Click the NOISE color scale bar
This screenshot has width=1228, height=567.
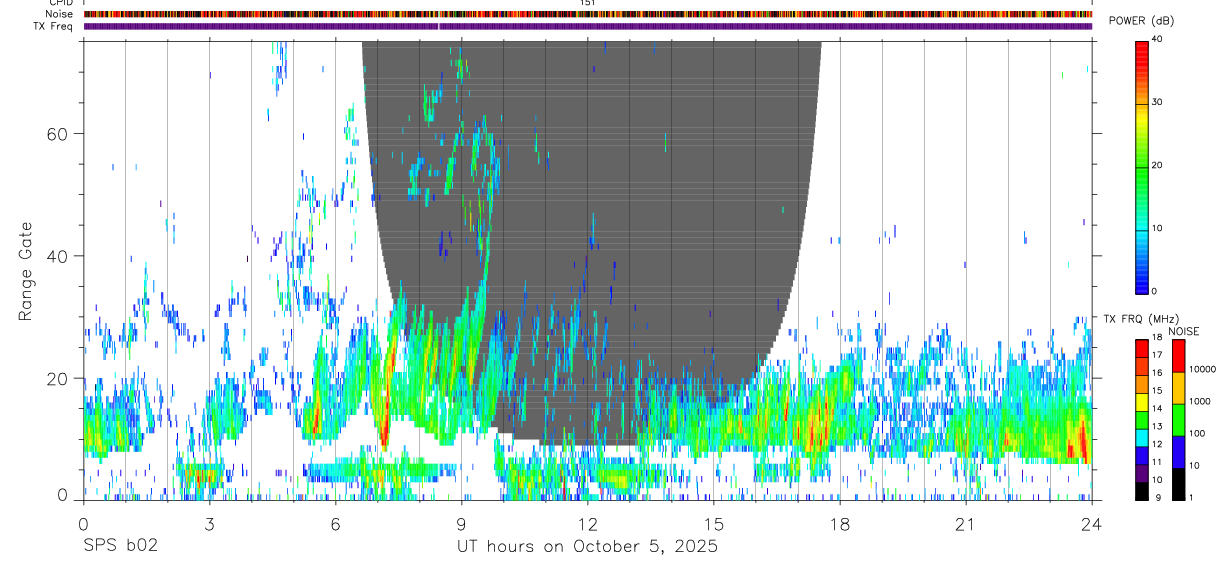(x=1177, y=419)
